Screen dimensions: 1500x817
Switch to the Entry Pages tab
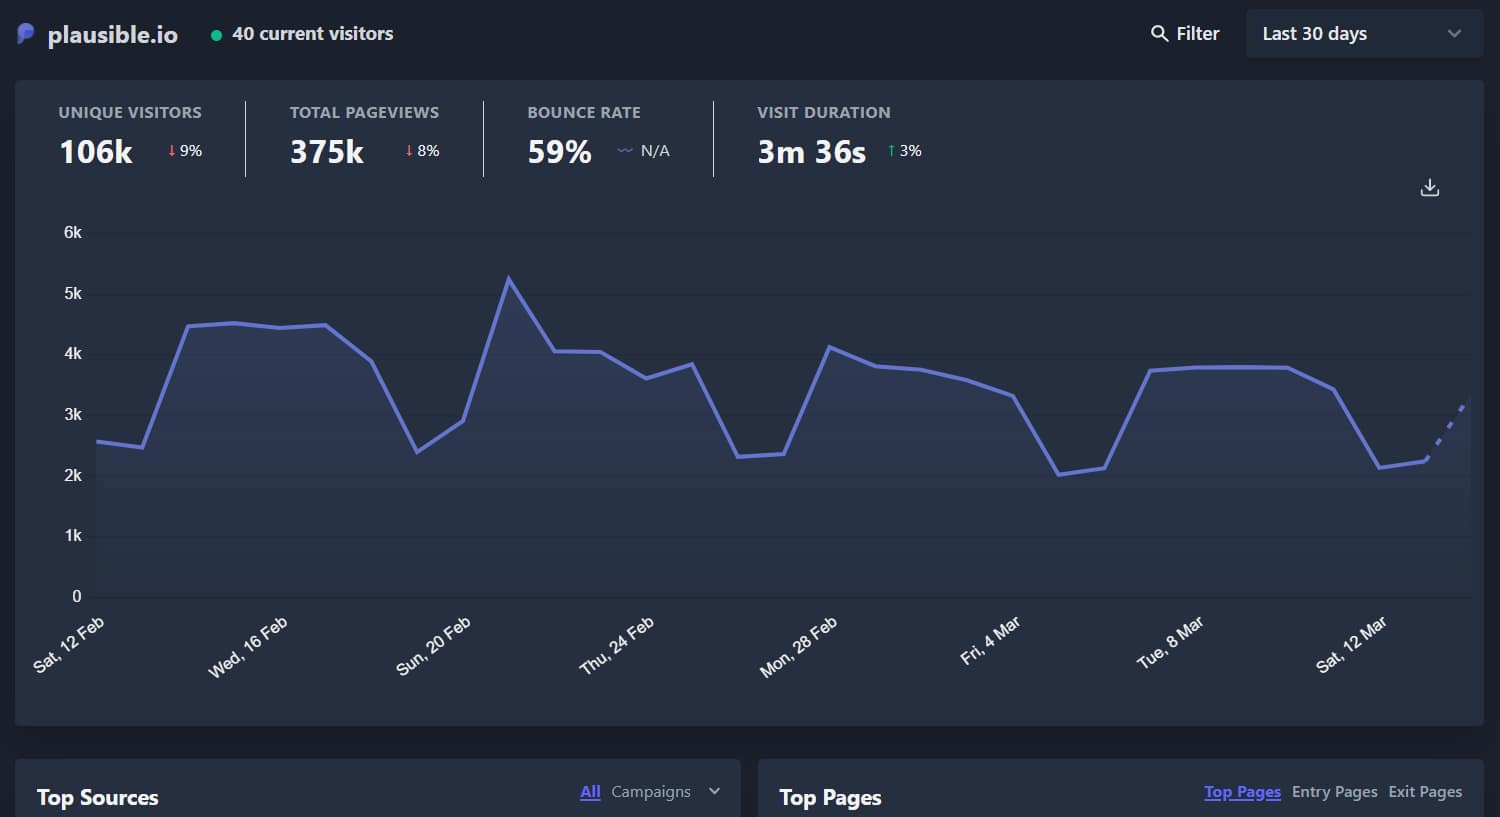[1334, 791]
